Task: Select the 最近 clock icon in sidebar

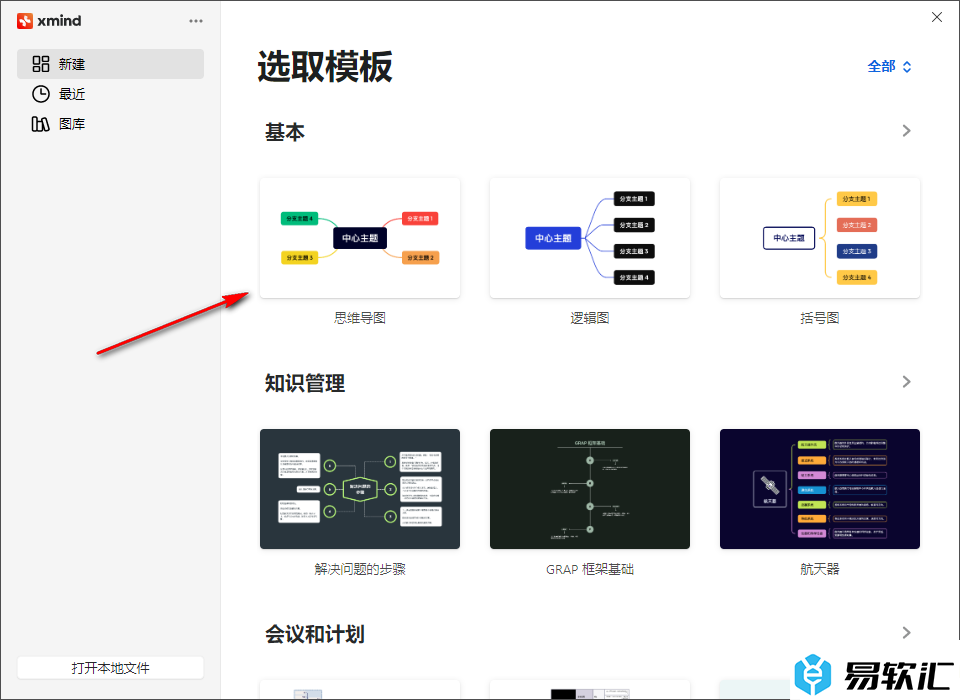Action: point(41,94)
